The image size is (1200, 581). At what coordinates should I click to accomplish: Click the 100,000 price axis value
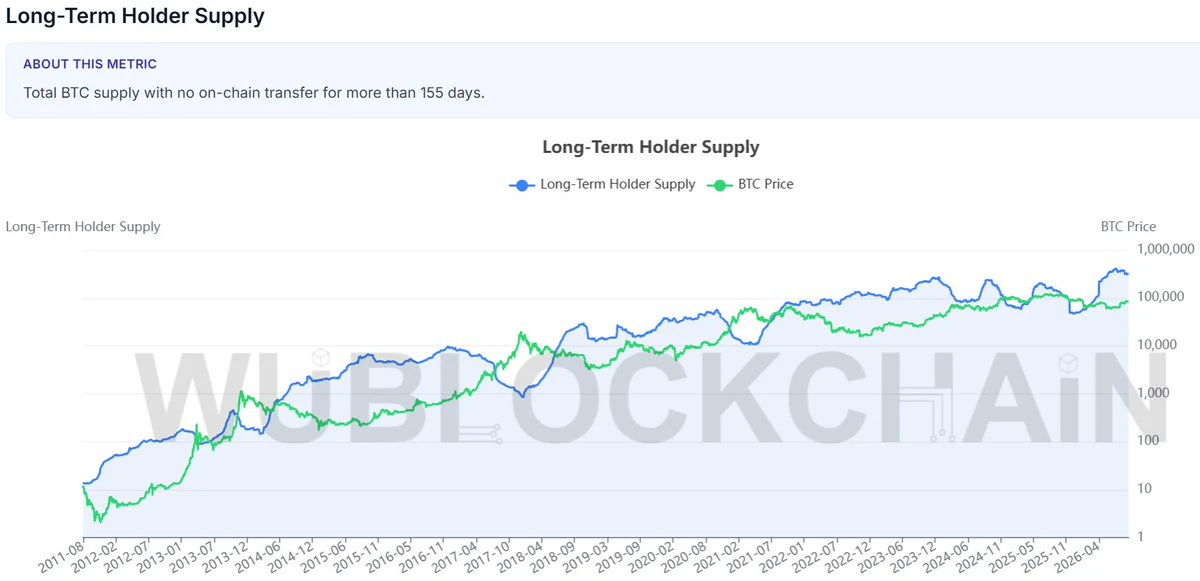1163,297
